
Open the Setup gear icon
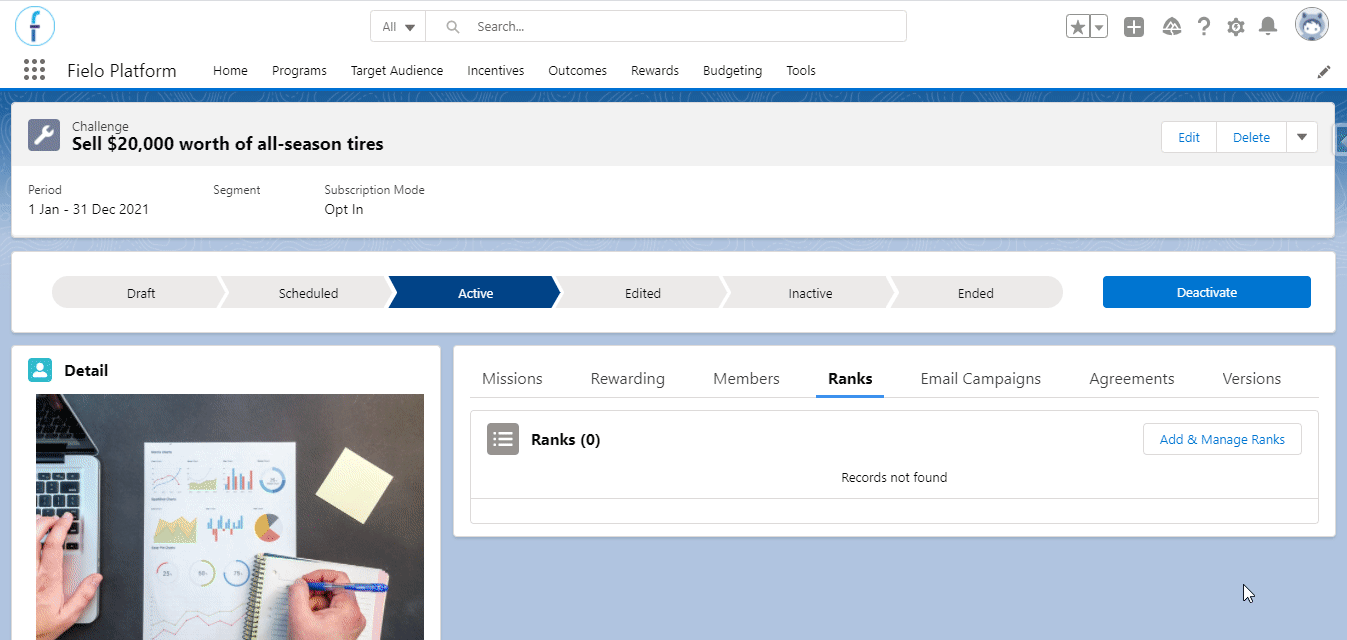pyautogui.click(x=1236, y=27)
